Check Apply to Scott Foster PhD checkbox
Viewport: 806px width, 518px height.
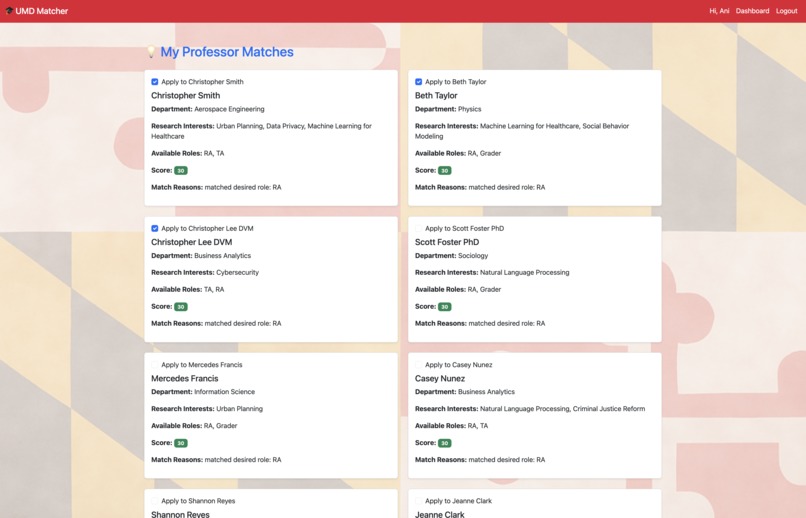tap(418, 228)
